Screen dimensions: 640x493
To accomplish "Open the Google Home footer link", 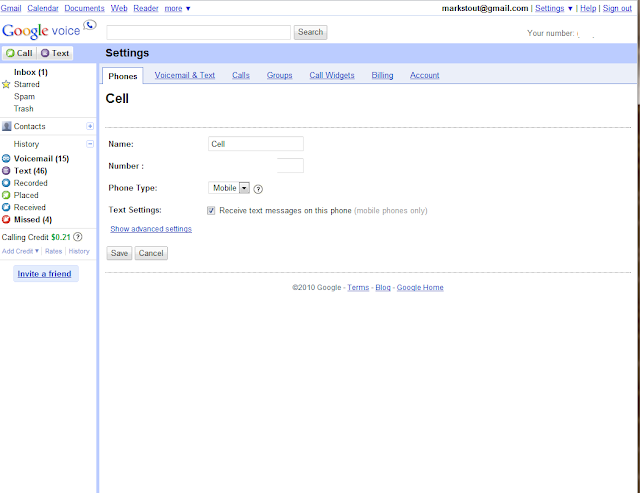I will pyautogui.click(x=420, y=287).
